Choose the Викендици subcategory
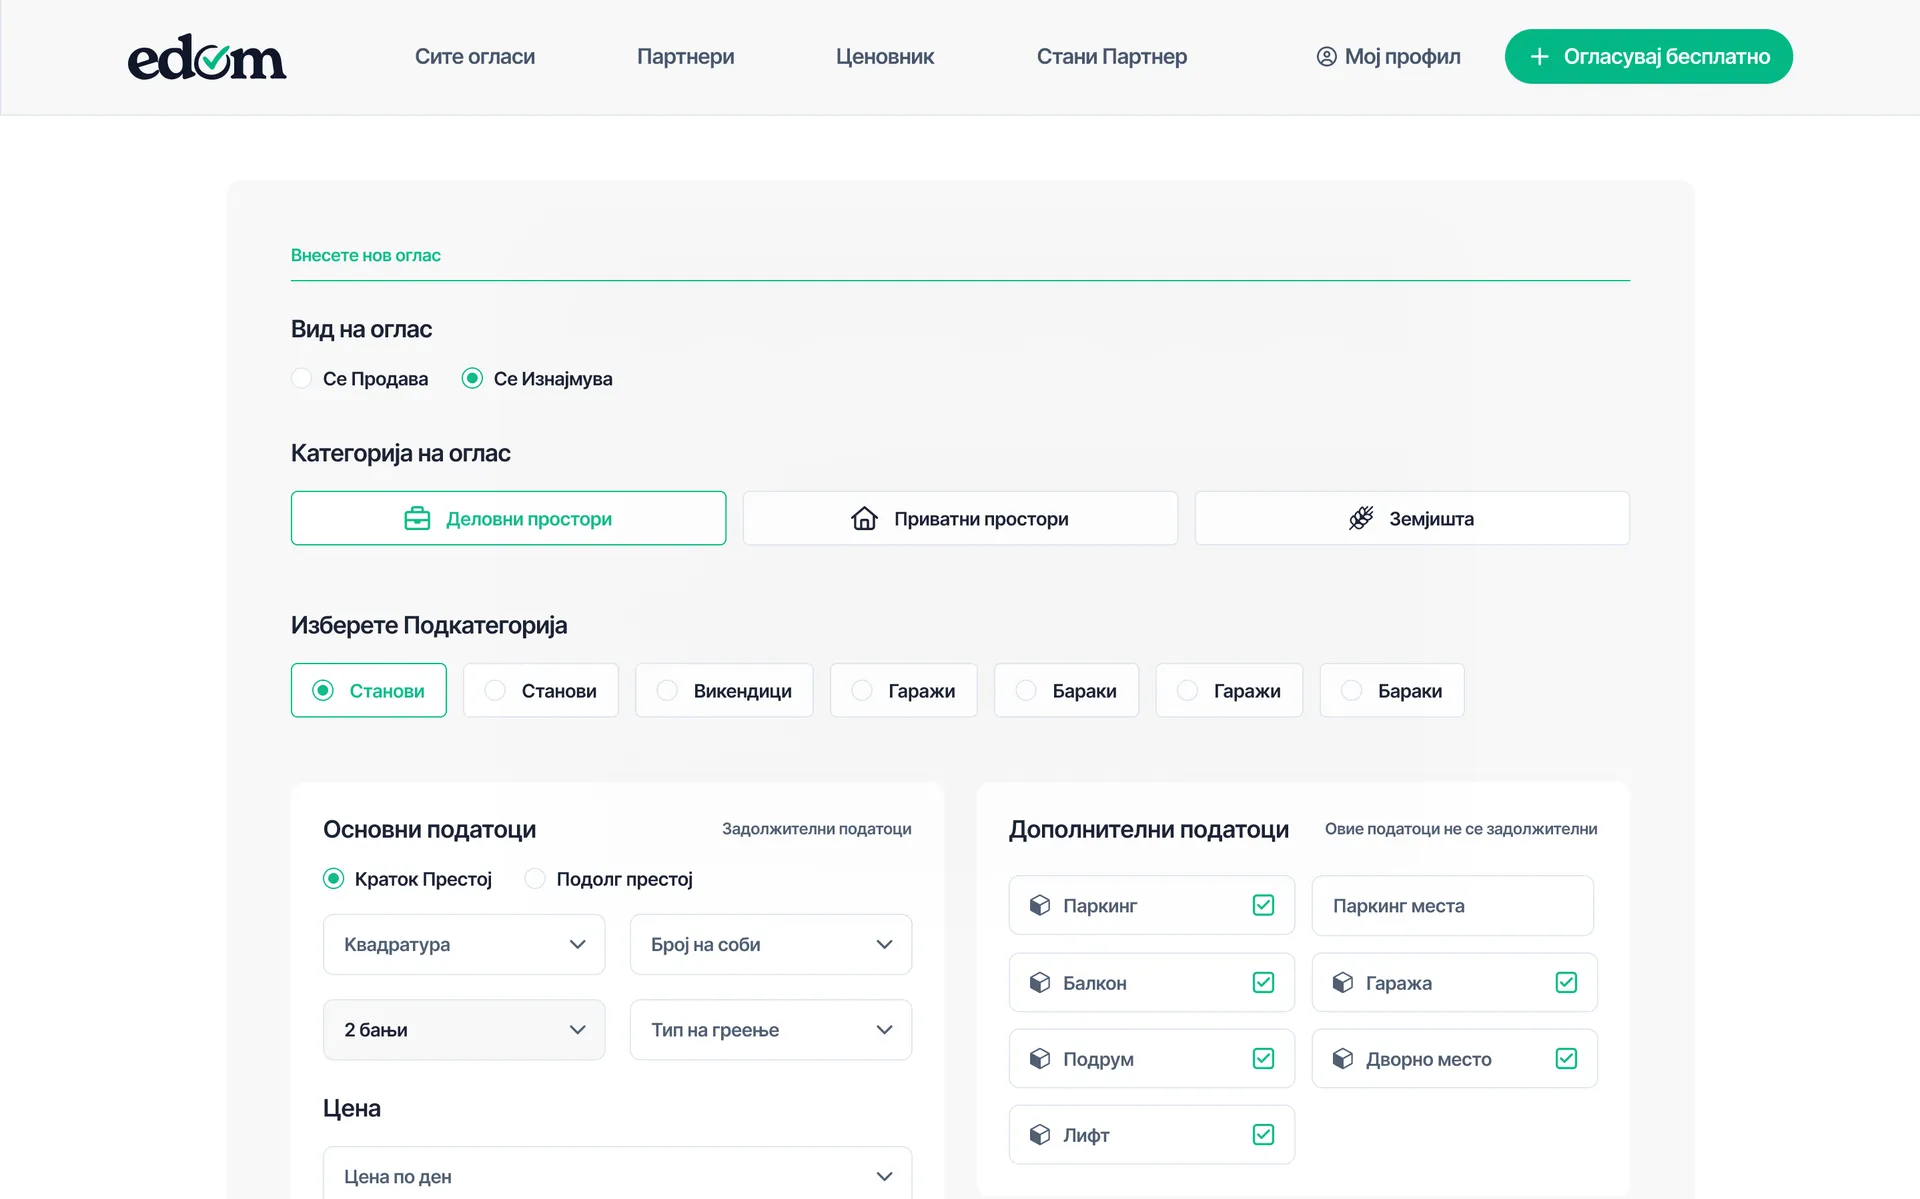 coord(724,690)
